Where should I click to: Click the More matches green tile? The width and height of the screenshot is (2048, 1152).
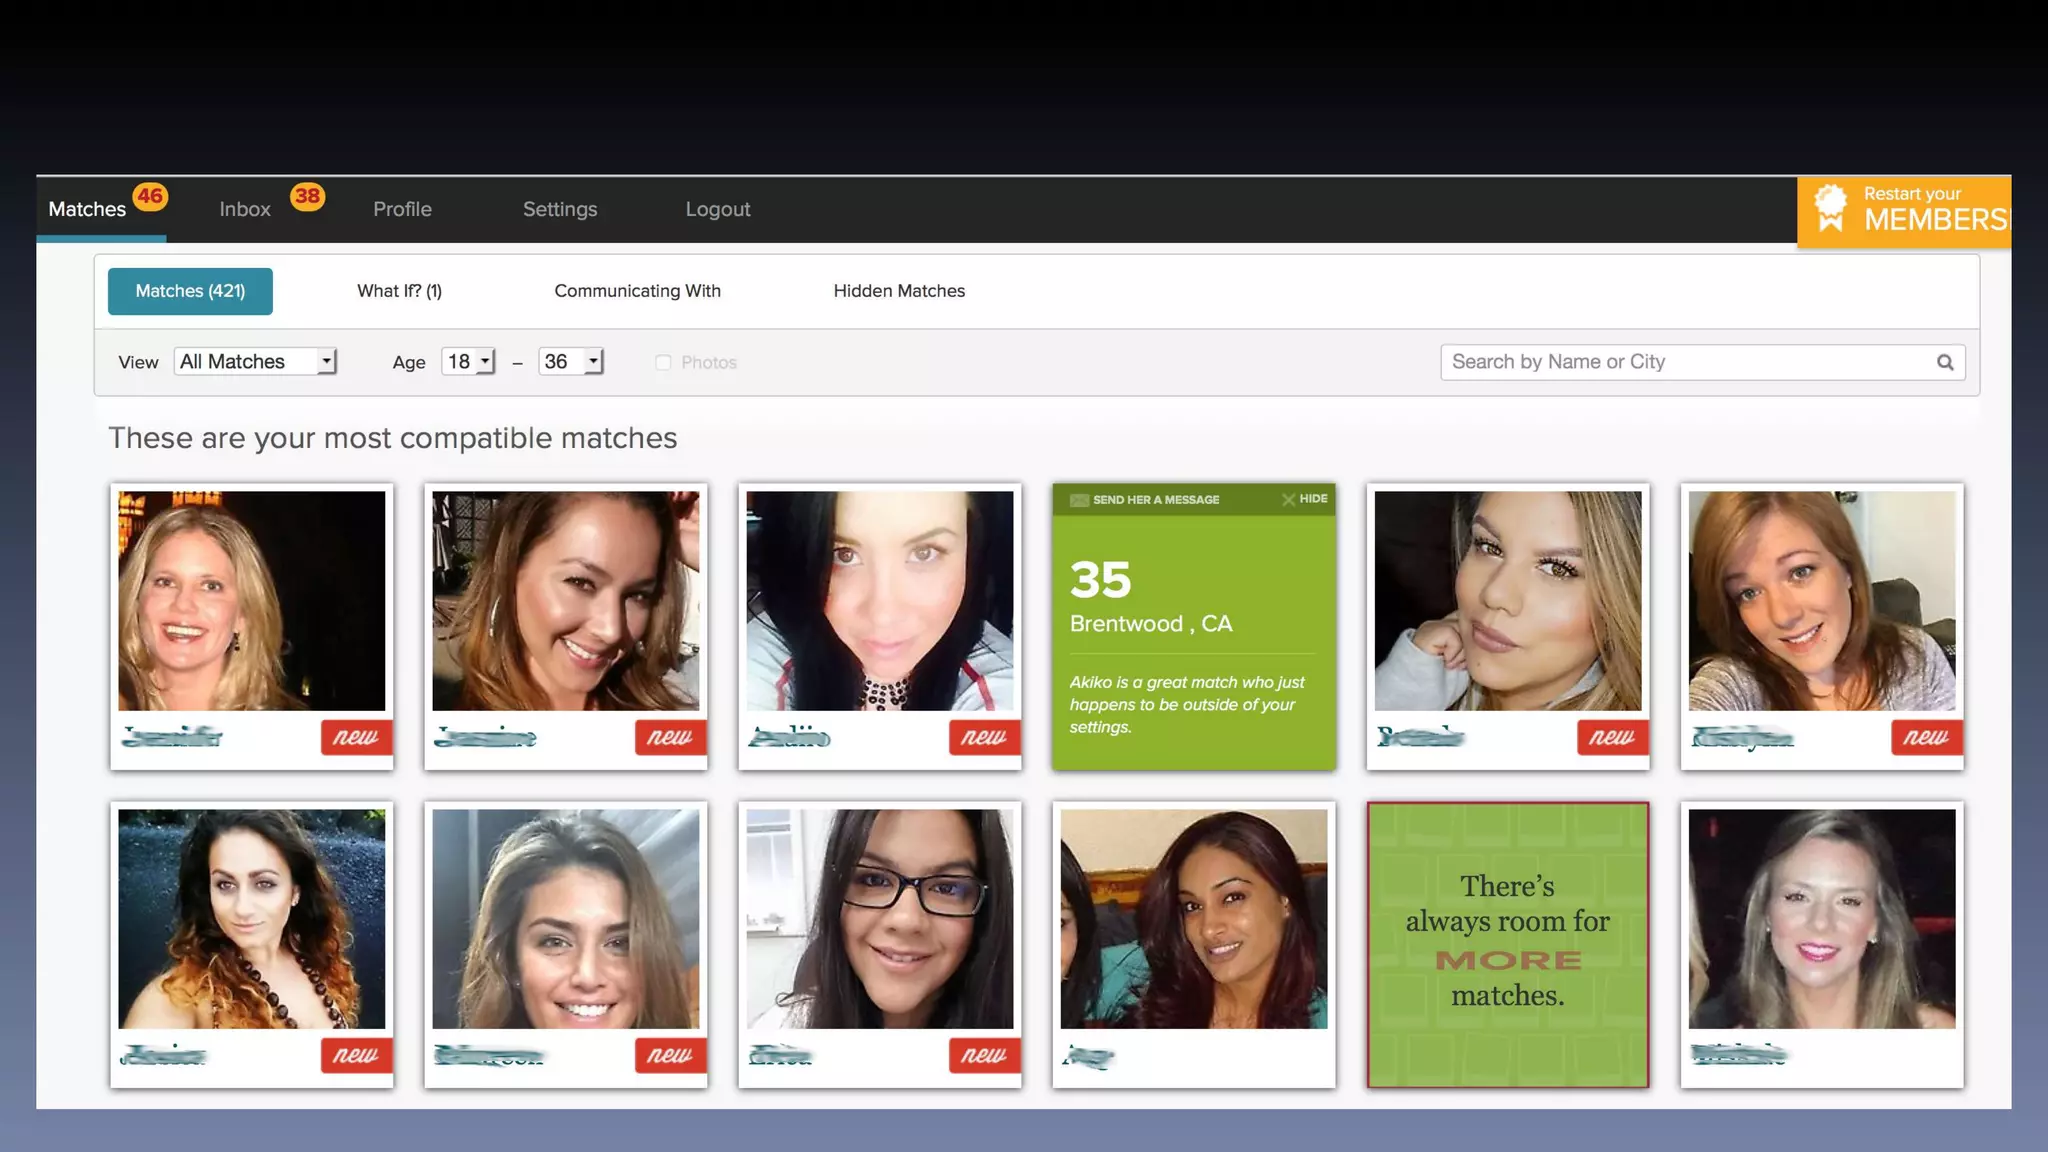[1507, 944]
